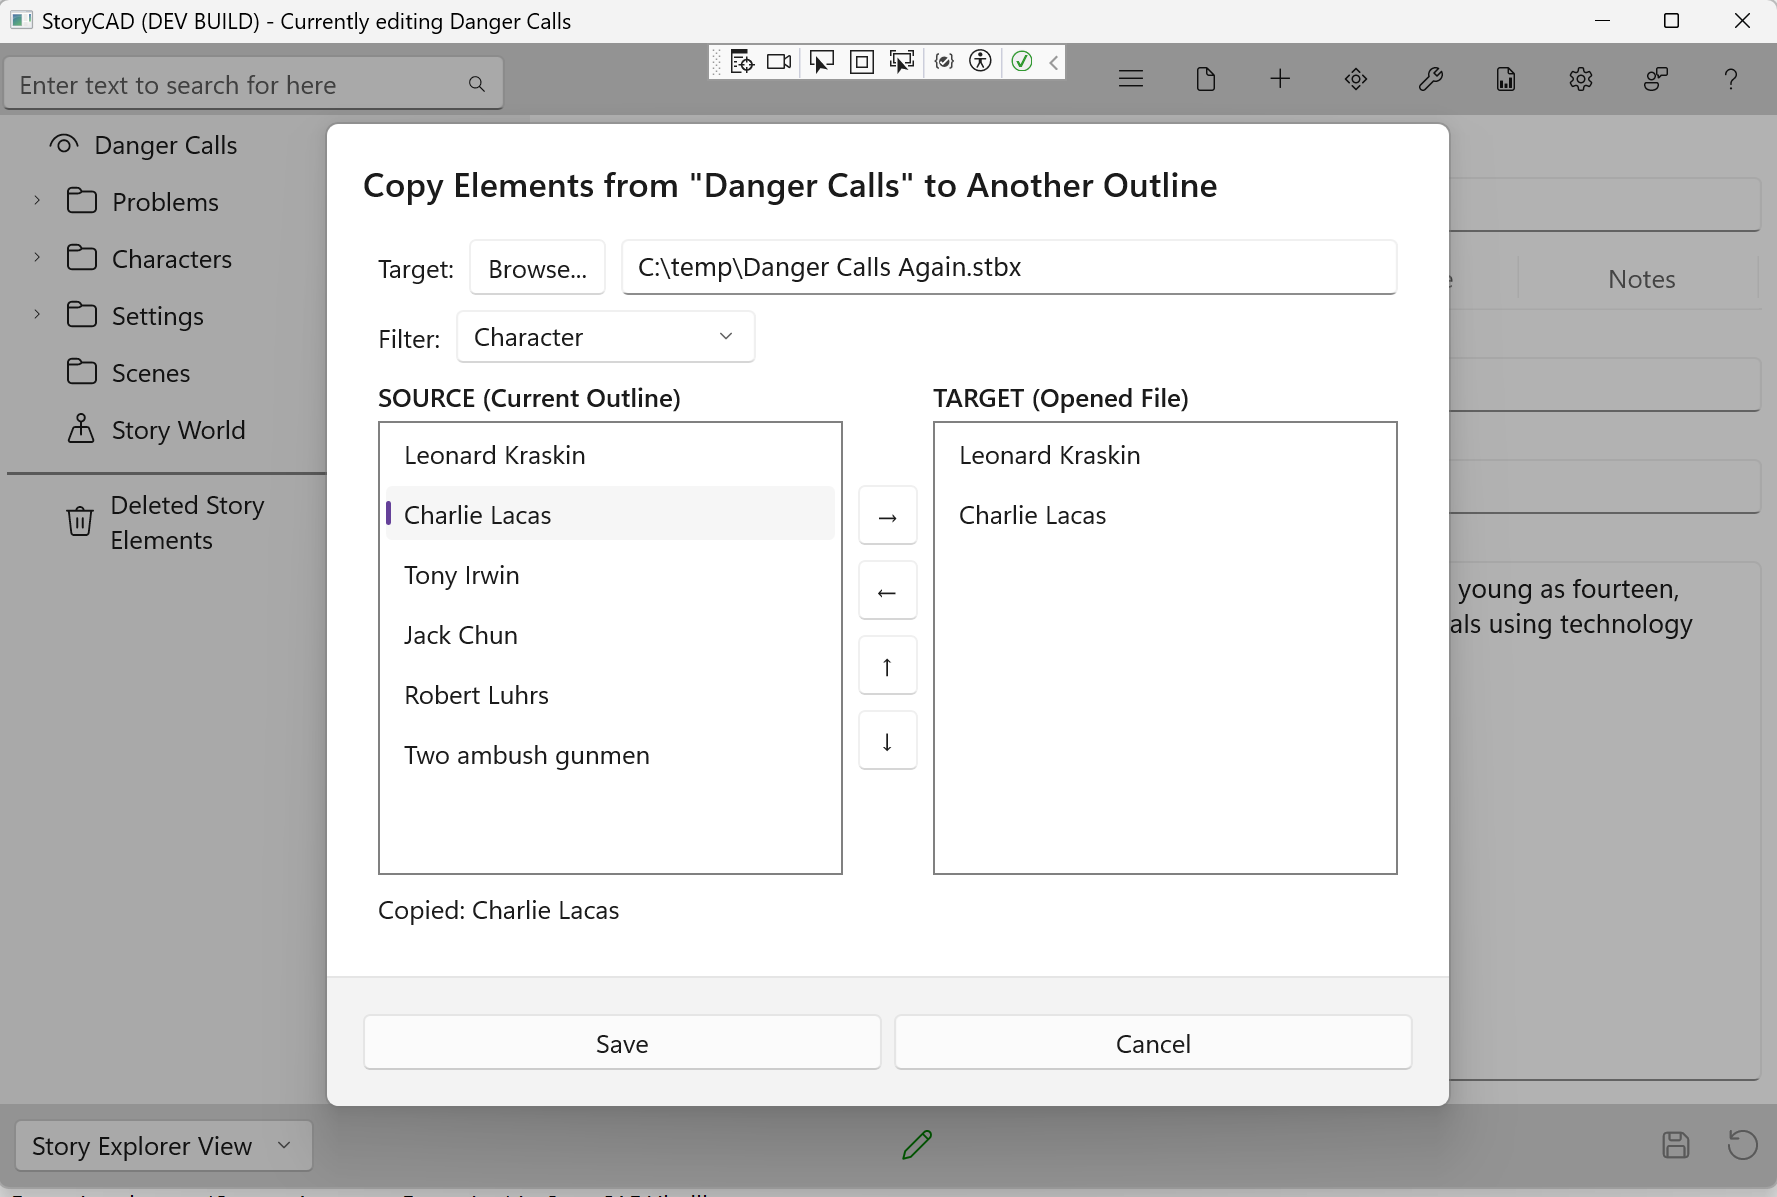Click the Help question mark icon
The image size is (1777, 1197).
pos(1732,79)
